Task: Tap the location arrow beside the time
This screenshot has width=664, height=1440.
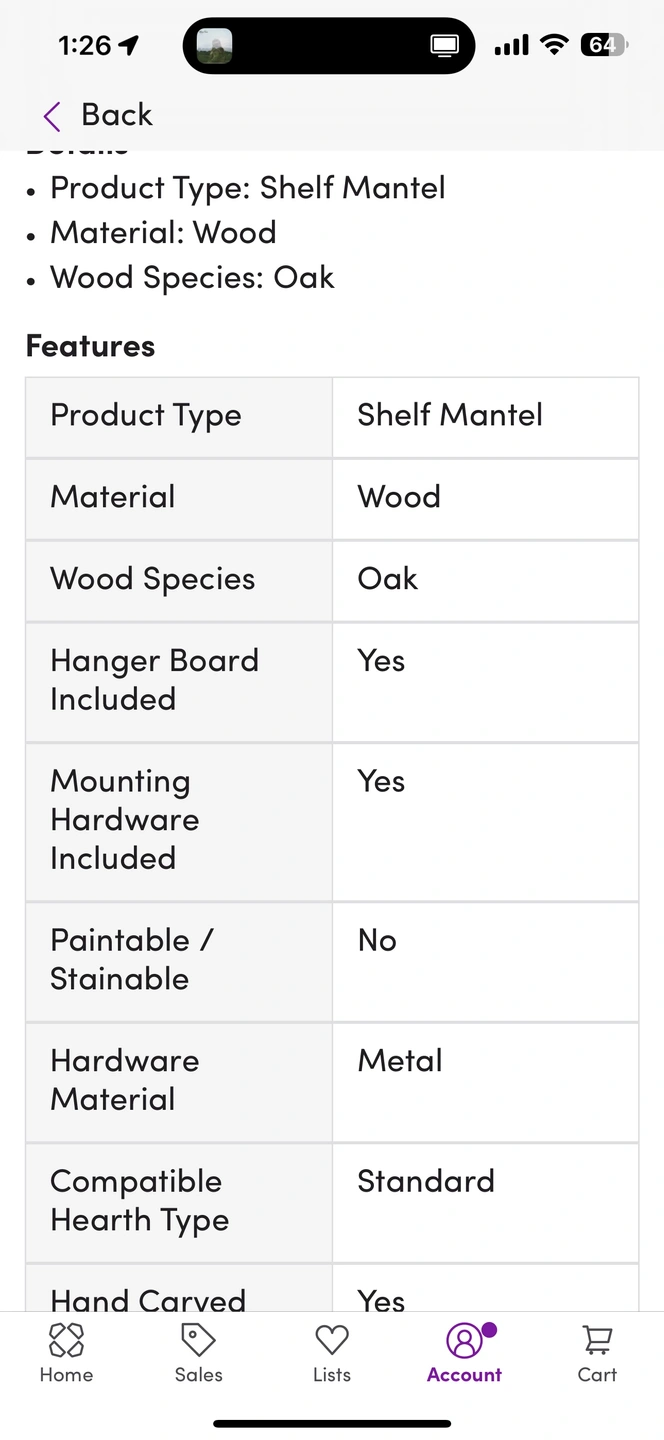Action: pyautogui.click(x=129, y=45)
